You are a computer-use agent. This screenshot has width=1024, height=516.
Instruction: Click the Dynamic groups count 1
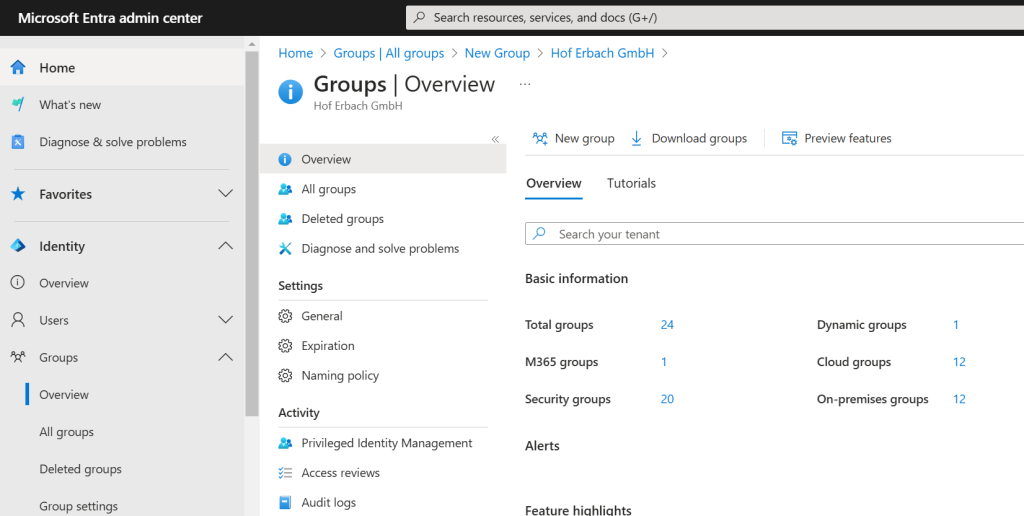pyautogui.click(x=955, y=325)
